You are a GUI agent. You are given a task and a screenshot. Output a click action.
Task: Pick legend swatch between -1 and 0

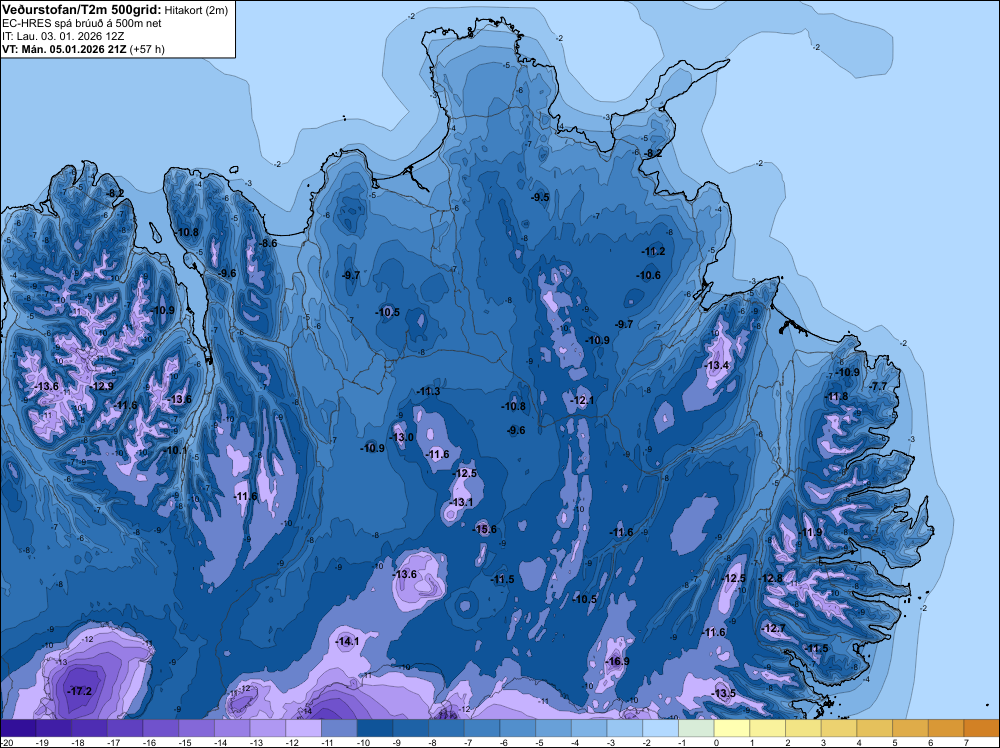696,728
